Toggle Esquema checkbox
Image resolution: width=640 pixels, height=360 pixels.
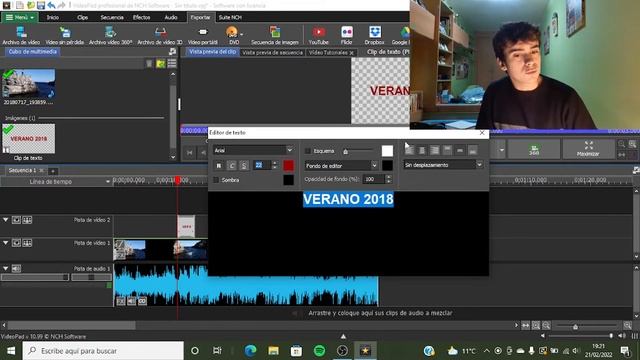click(308, 151)
